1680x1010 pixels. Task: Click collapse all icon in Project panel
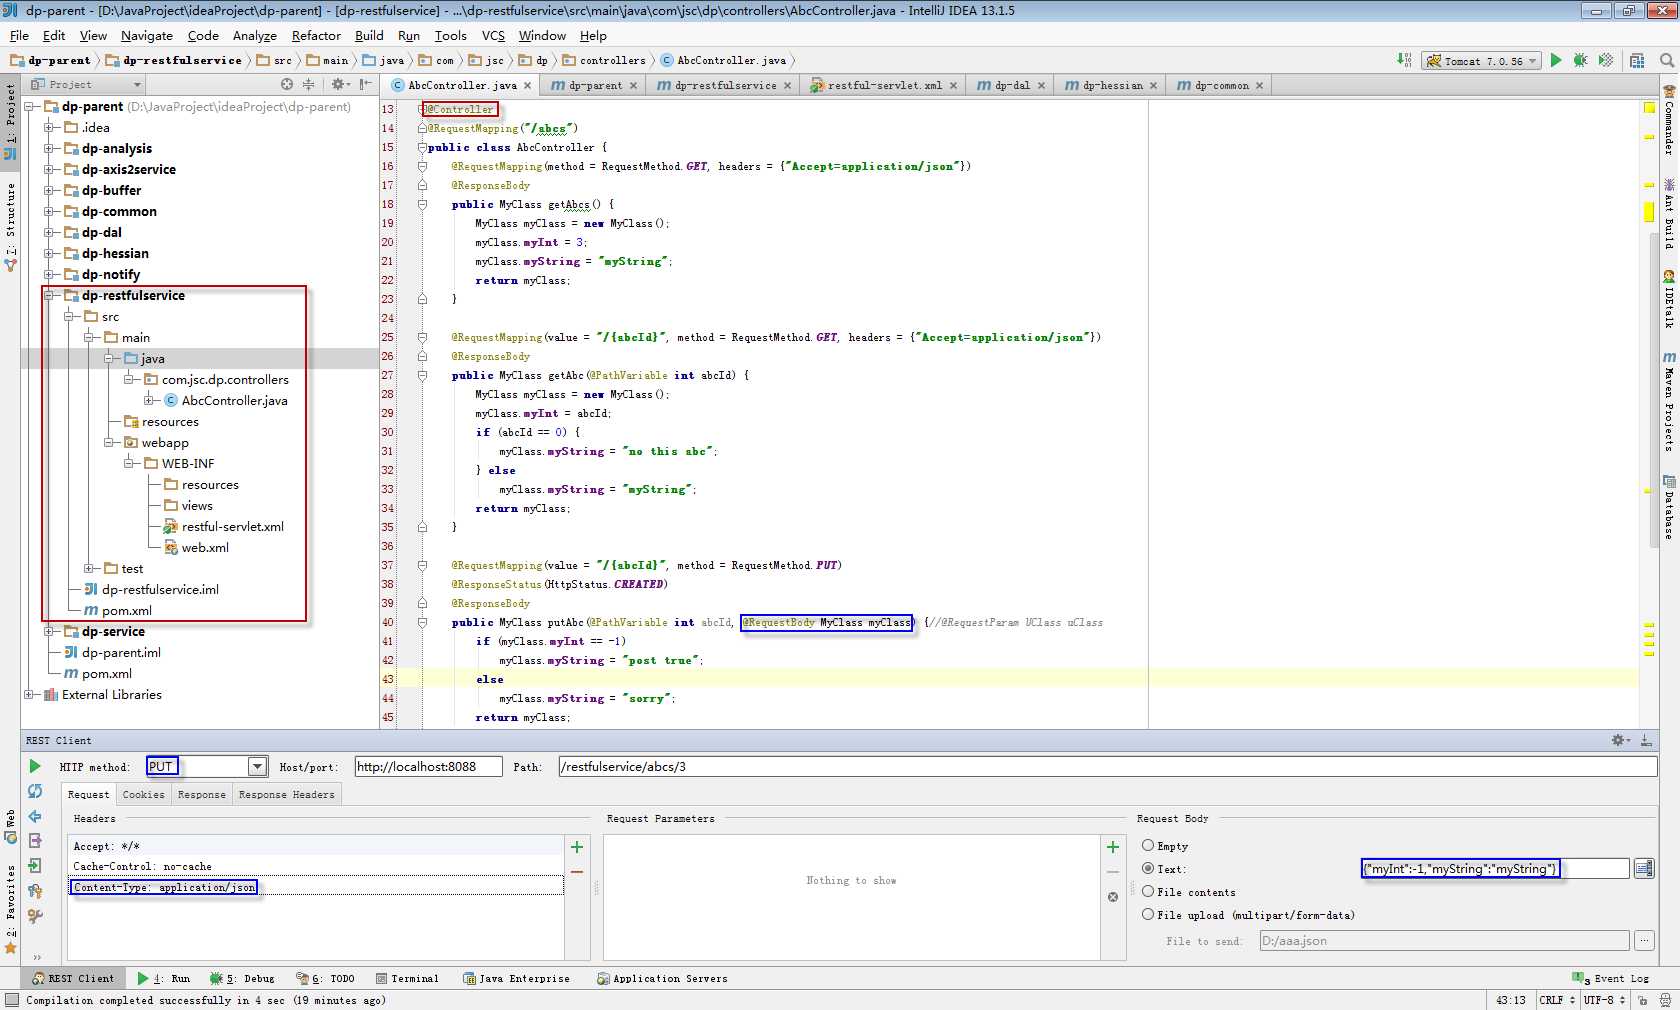point(309,85)
